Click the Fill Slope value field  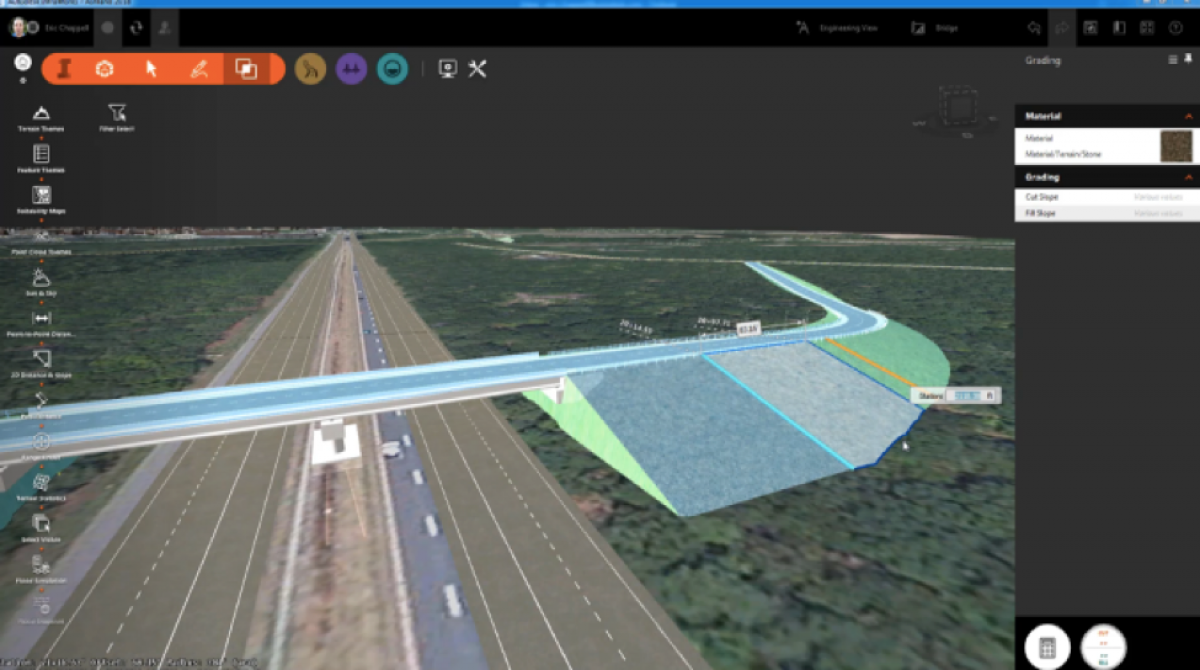click(x=1157, y=213)
